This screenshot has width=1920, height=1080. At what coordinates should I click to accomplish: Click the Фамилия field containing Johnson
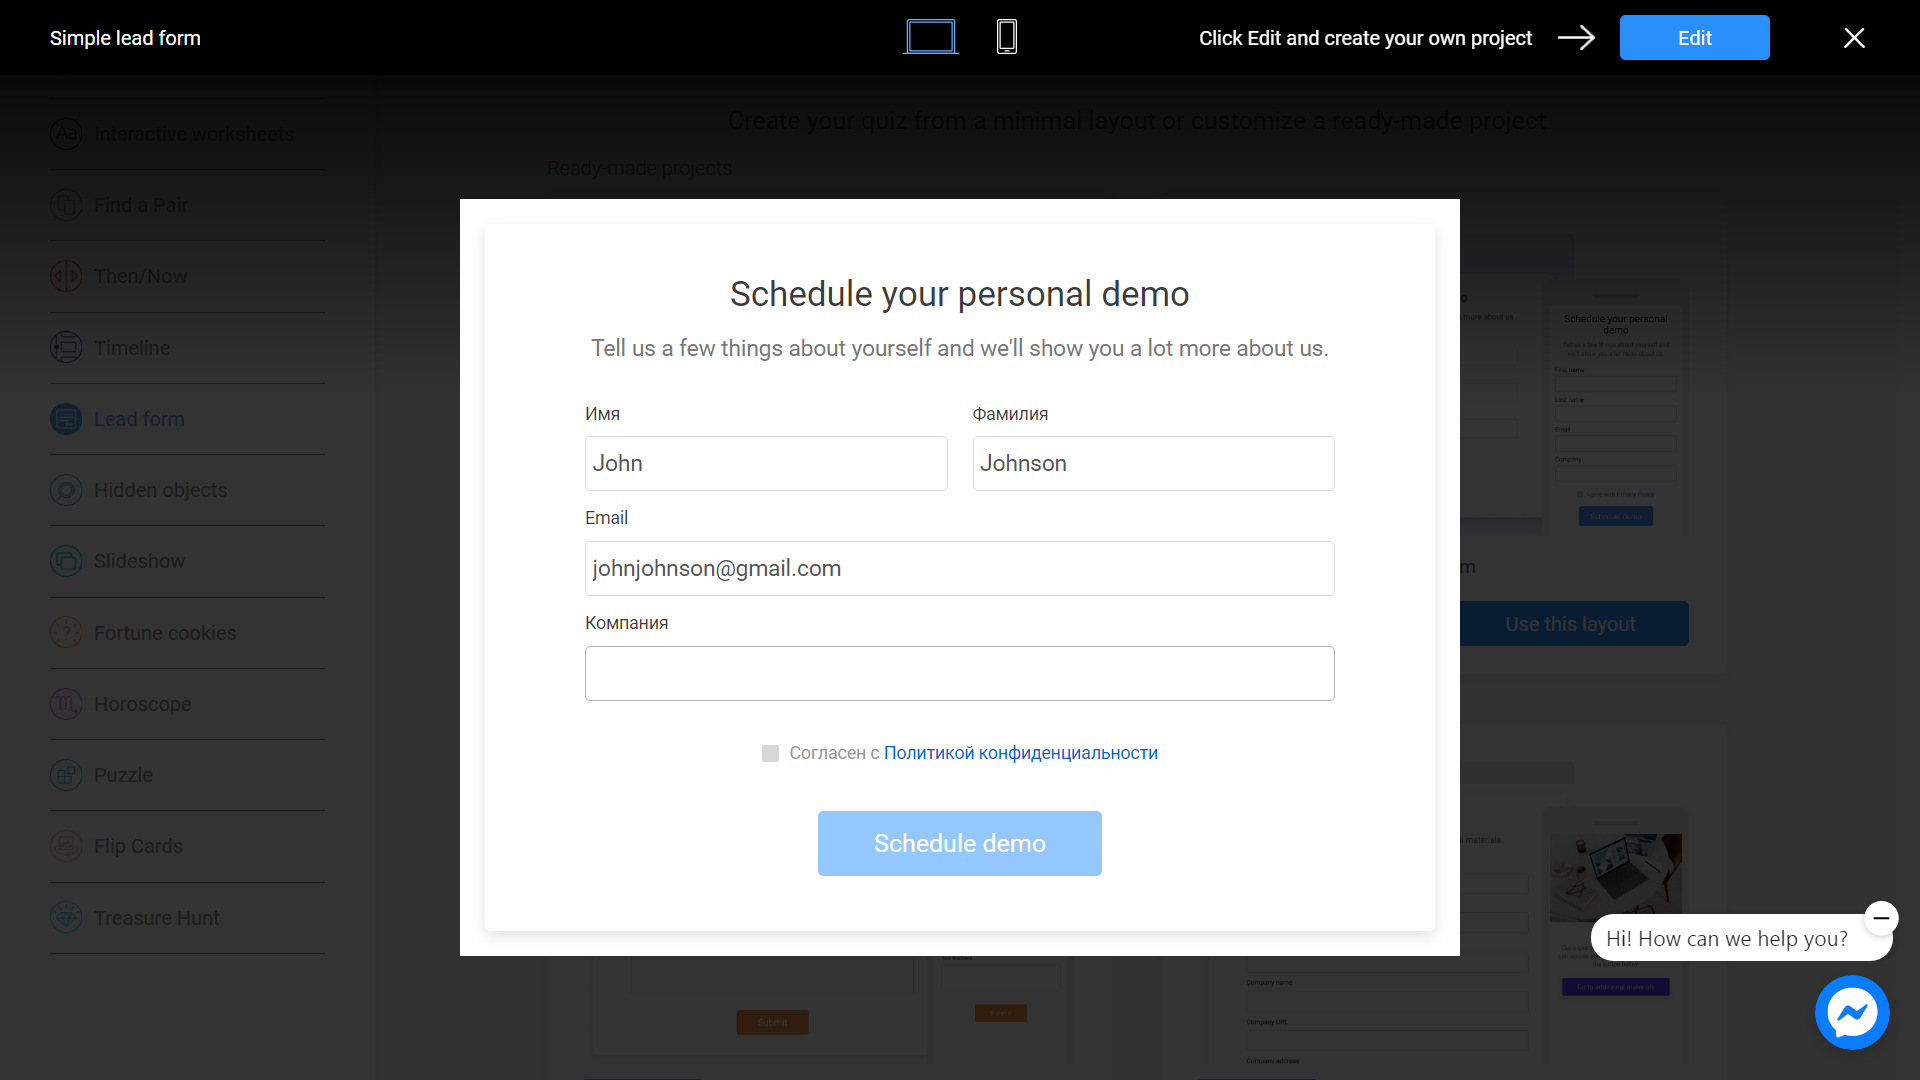[x=1153, y=463]
